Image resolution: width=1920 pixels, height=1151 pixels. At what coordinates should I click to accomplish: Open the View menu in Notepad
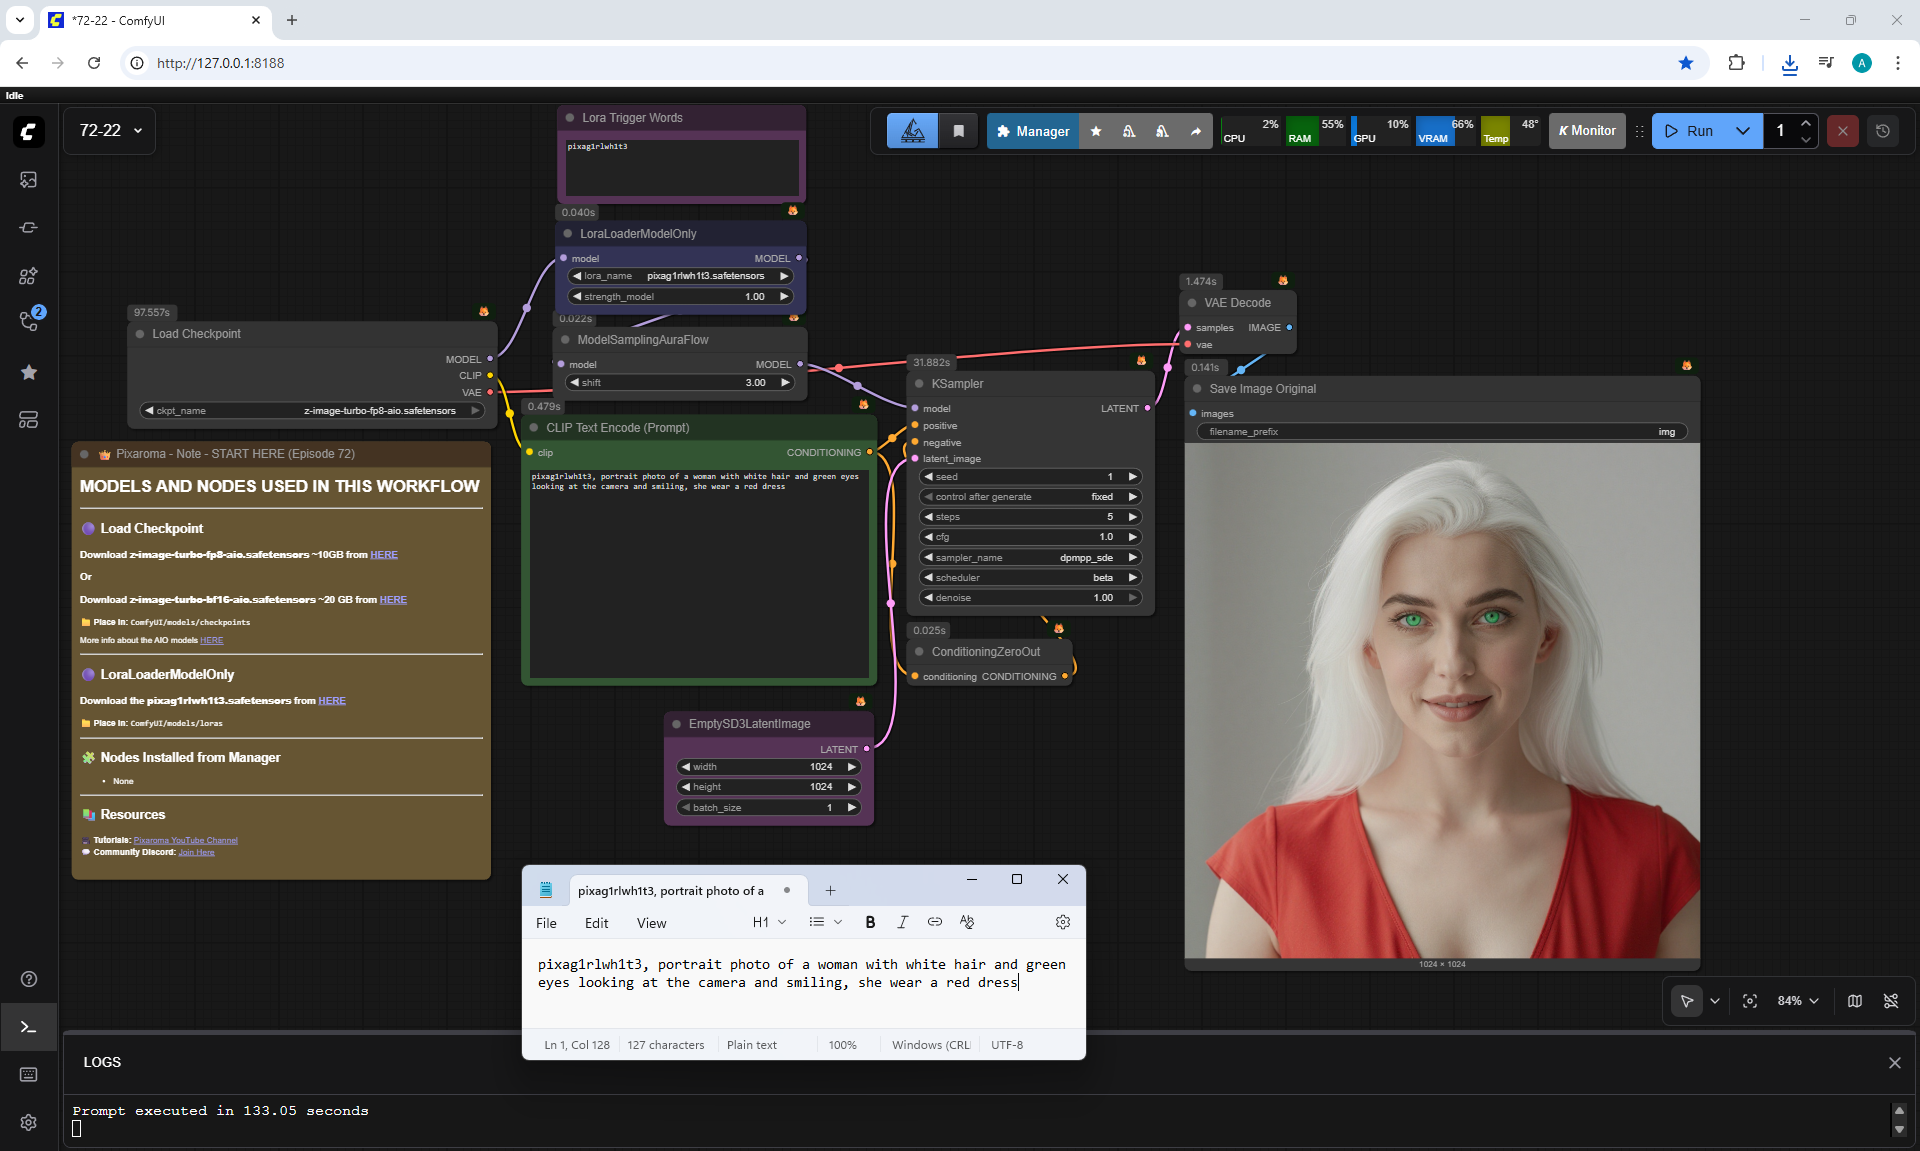[x=651, y=923]
